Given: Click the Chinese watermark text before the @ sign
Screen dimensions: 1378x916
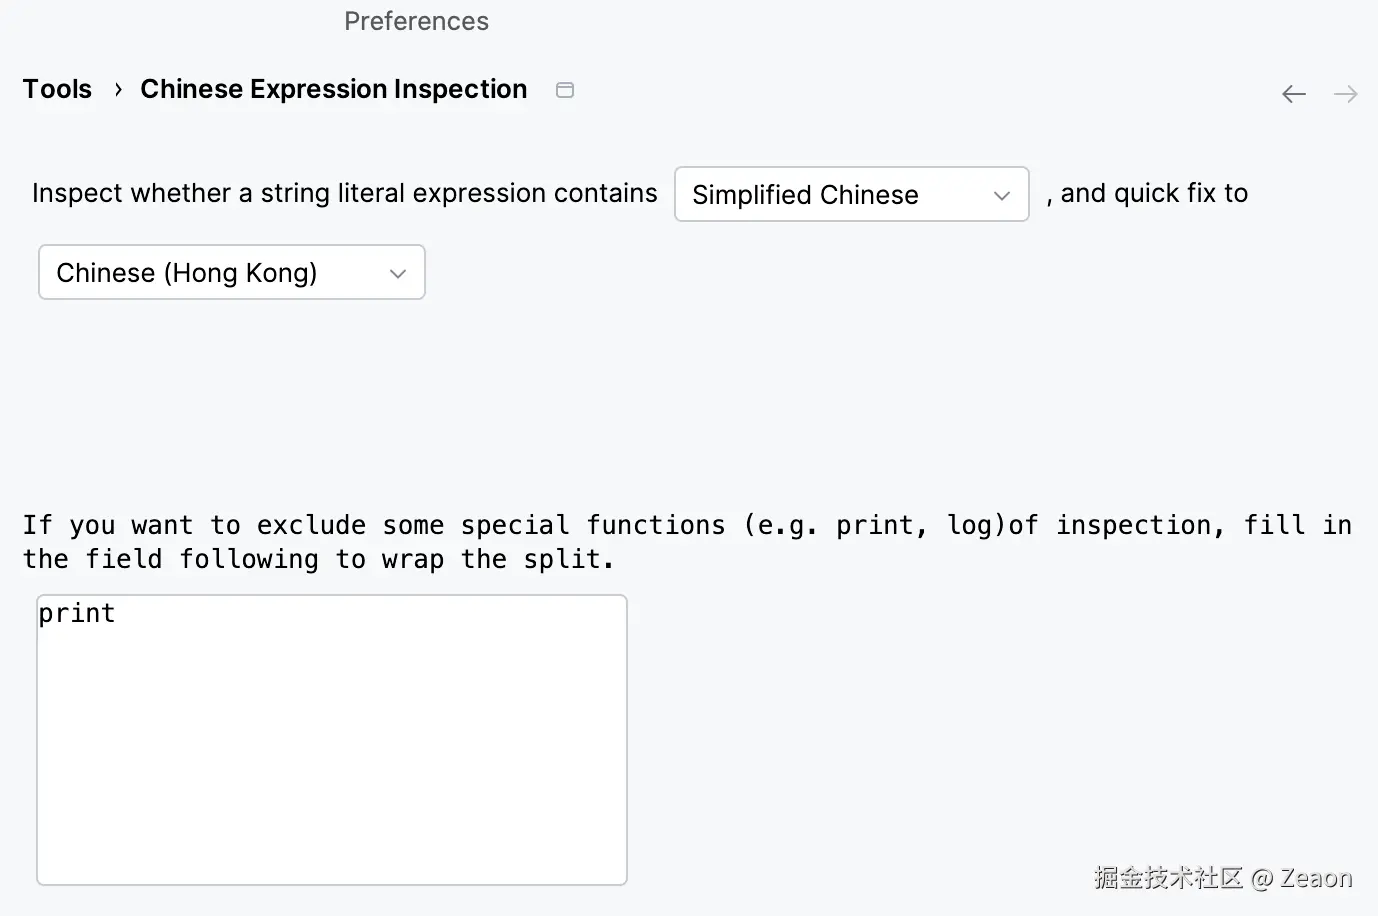Looking at the screenshot, I should point(1168,878).
